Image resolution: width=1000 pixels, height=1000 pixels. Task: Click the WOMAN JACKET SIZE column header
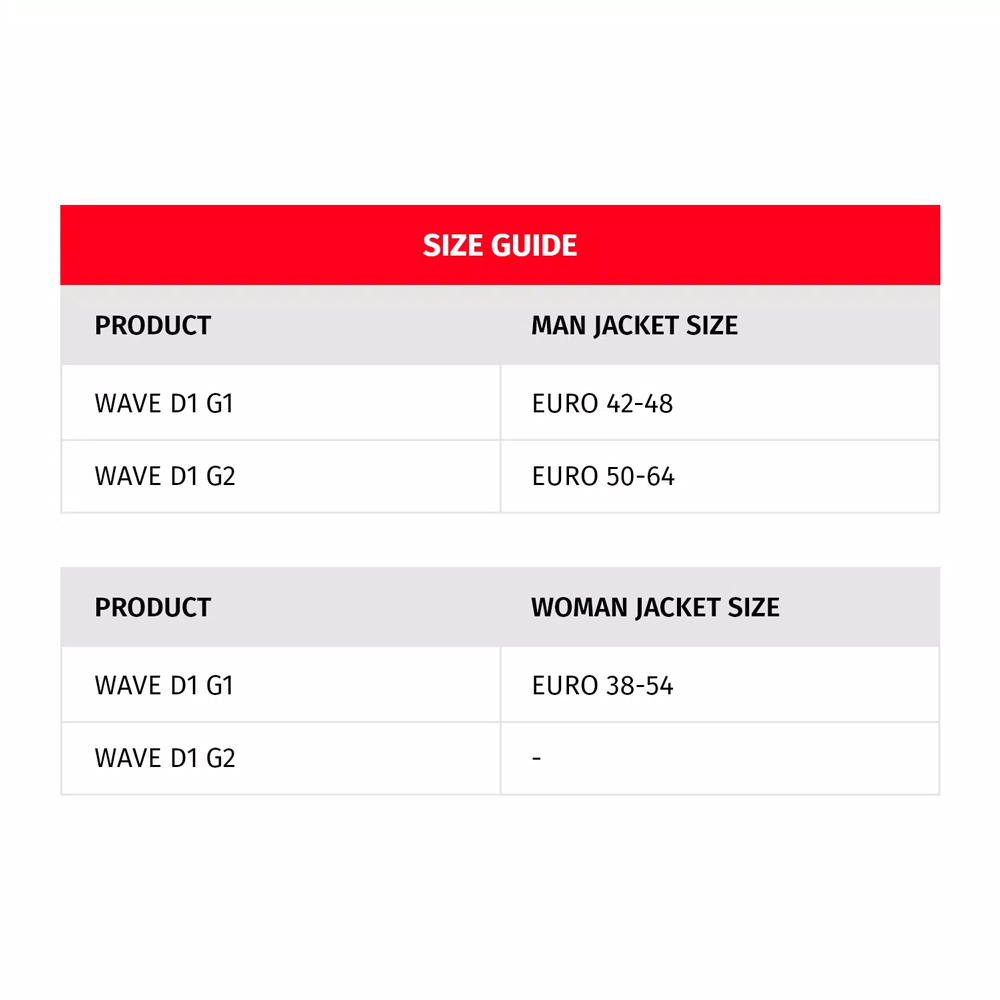pyautogui.click(x=655, y=608)
